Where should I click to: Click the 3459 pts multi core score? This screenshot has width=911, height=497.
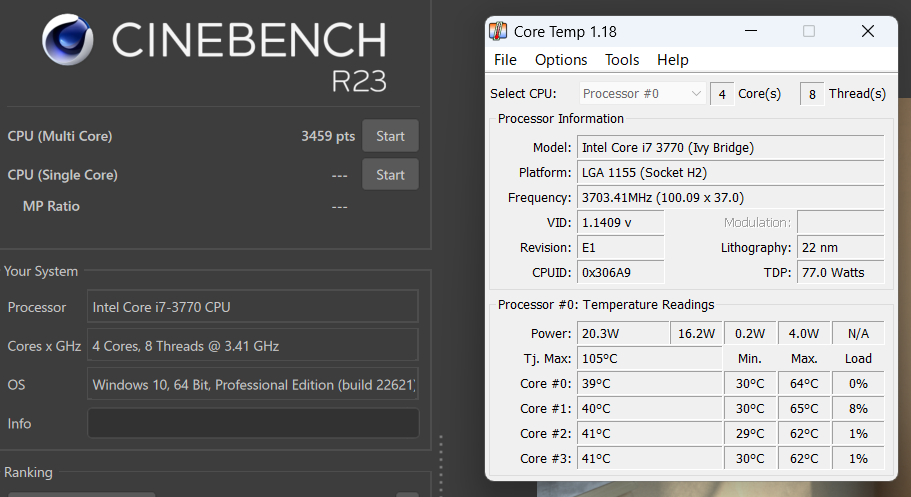coord(328,136)
